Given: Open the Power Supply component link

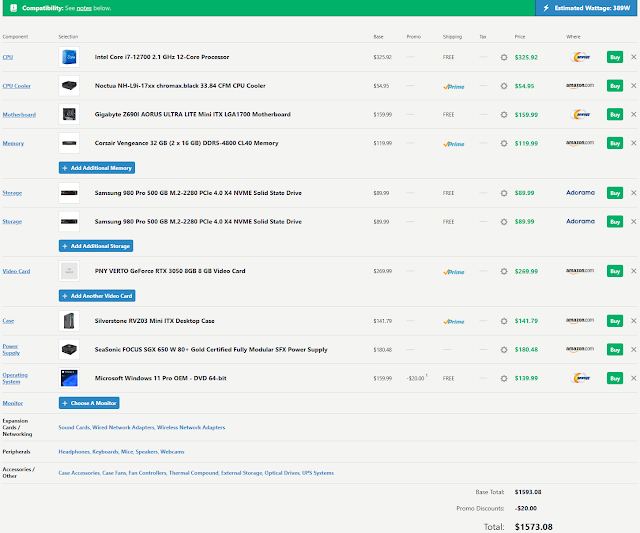Looking at the screenshot, I should (11, 349).
